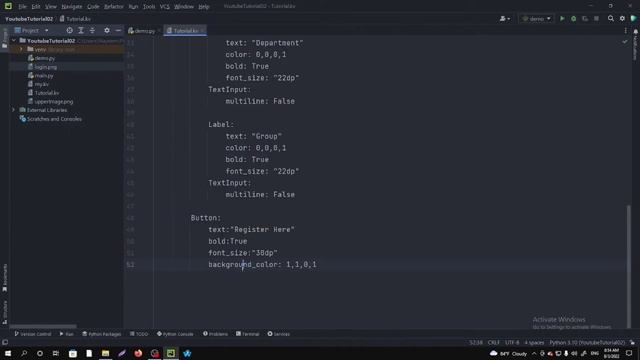The width and height of the screenshot is (640, 360).
Task: Open Notifications bell on right sidebar
Action: coord(636,32)
